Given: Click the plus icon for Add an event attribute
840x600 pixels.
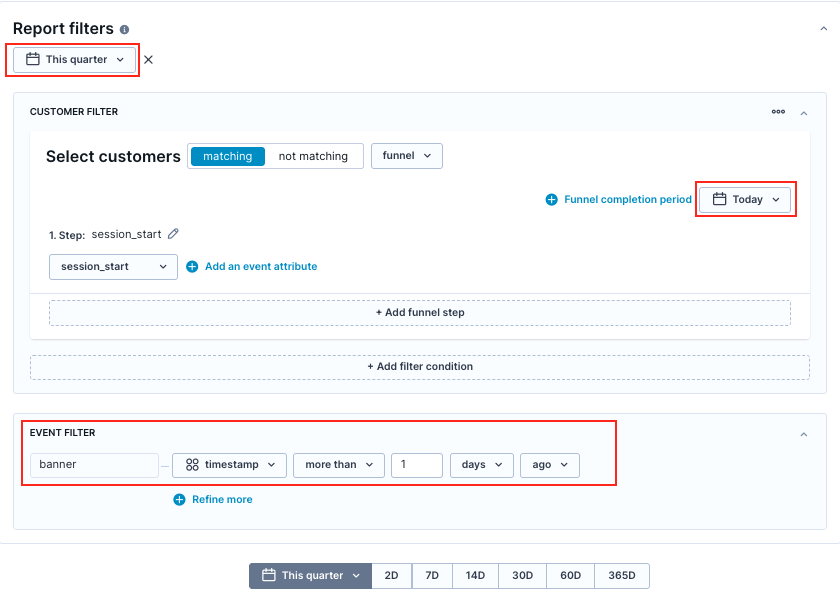Looking at the screenshot, I should click(192, 266).
